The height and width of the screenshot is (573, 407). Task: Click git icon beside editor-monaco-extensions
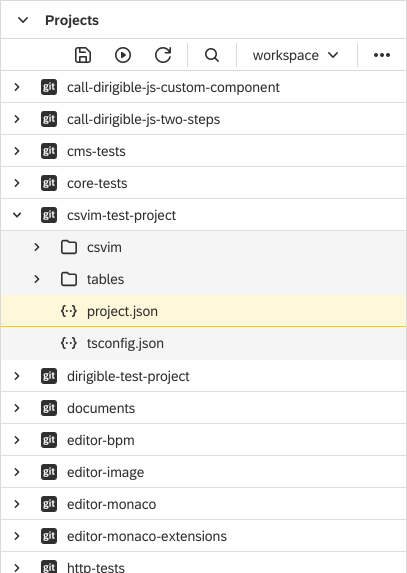(x=49, y=536)
